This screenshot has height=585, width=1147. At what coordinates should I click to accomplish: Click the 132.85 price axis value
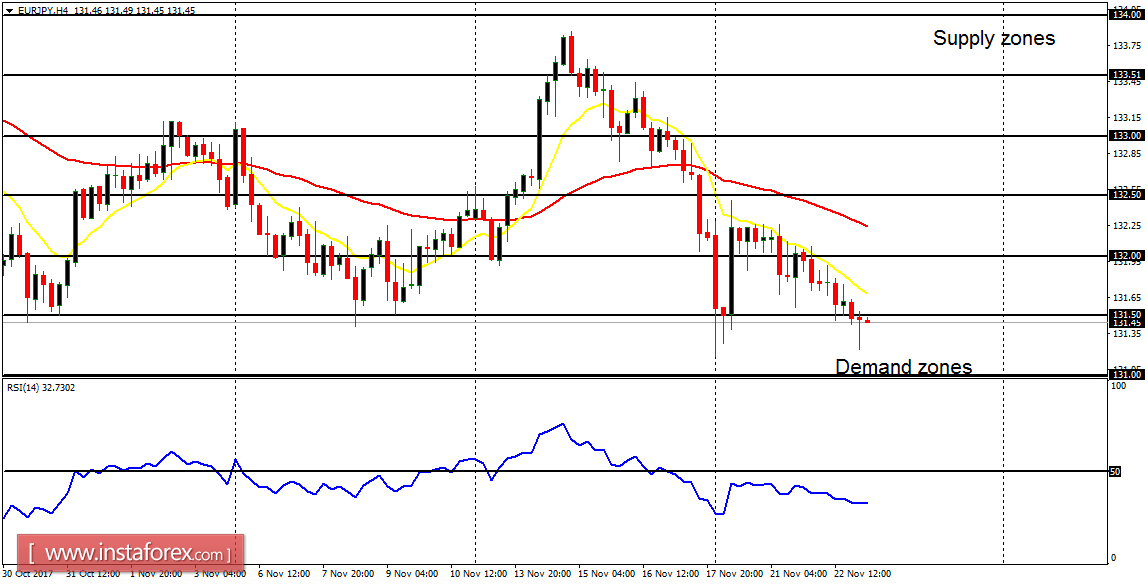click(x=1127, y=154)
